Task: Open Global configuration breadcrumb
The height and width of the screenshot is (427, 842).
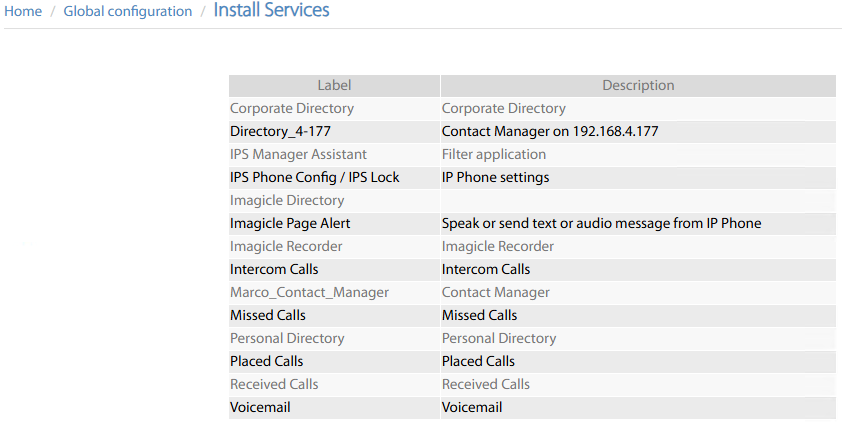Action: tap(127, 12)
